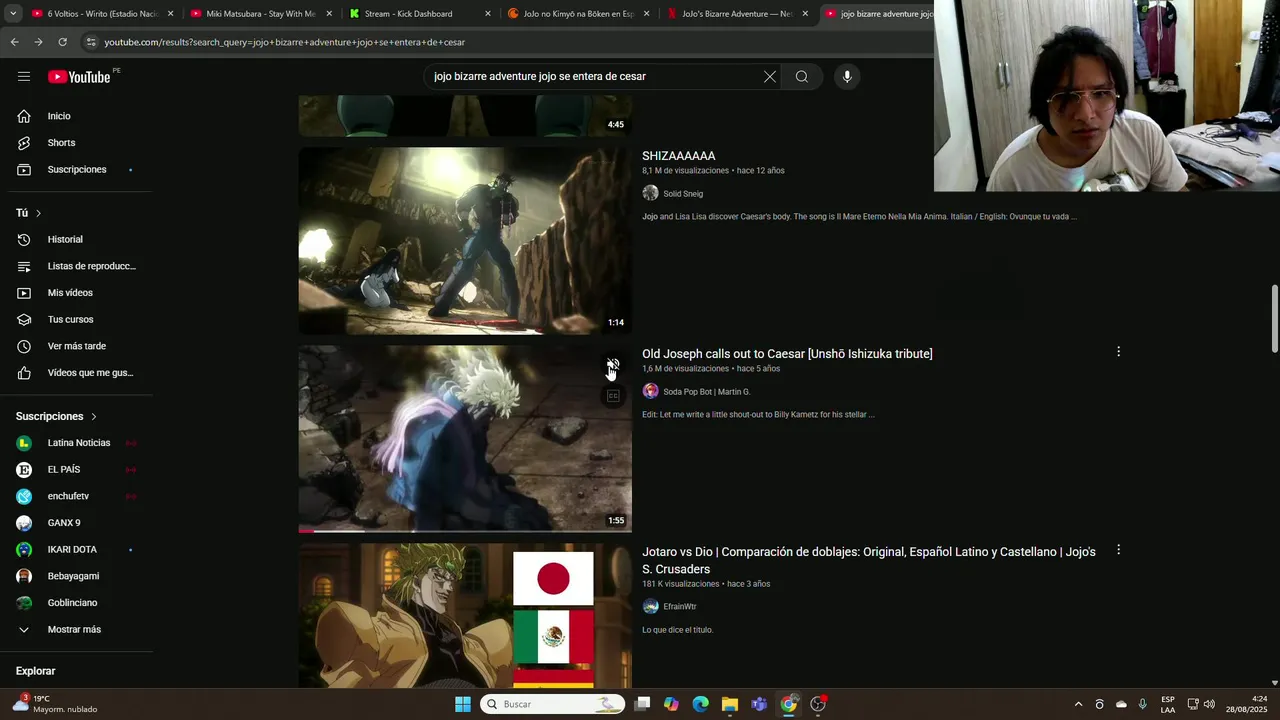Reload the page with the browser refresh button
This screenshot has height=720, width=1280.
(x=62, y=42)
